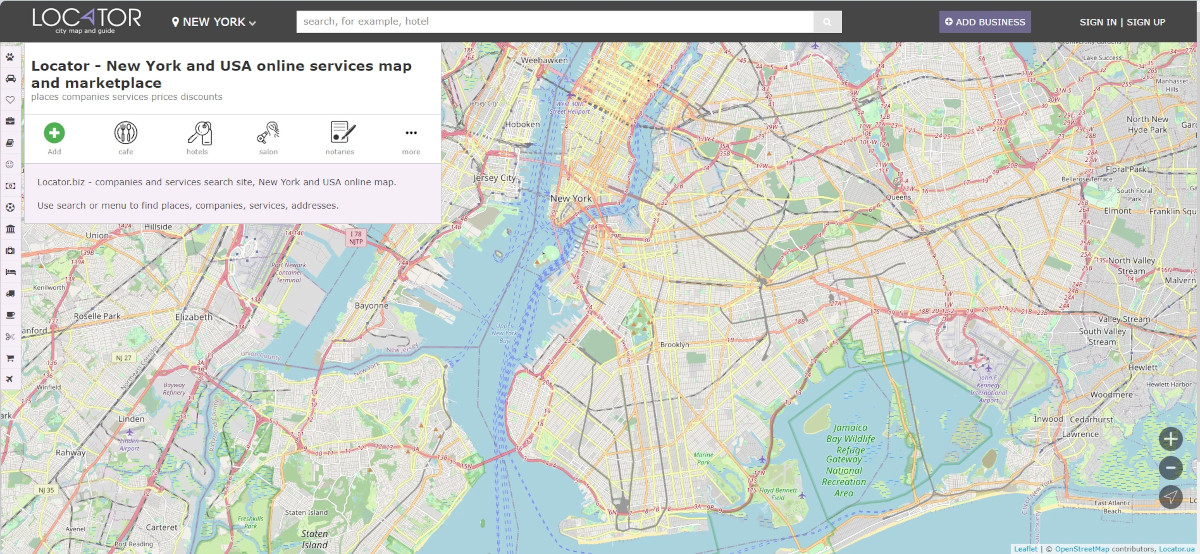This screenshot has width=1200, height=554.
Task: Click the search magnifier button
Action: [827, 22]
